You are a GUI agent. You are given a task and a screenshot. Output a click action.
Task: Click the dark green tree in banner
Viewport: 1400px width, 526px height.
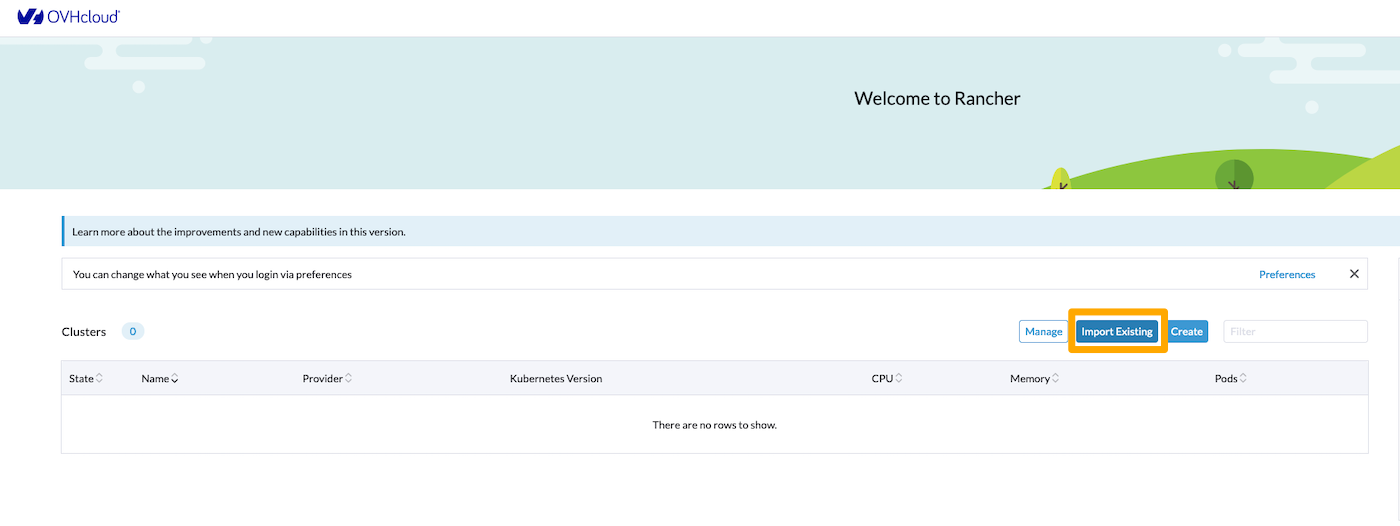point(1233,174)
